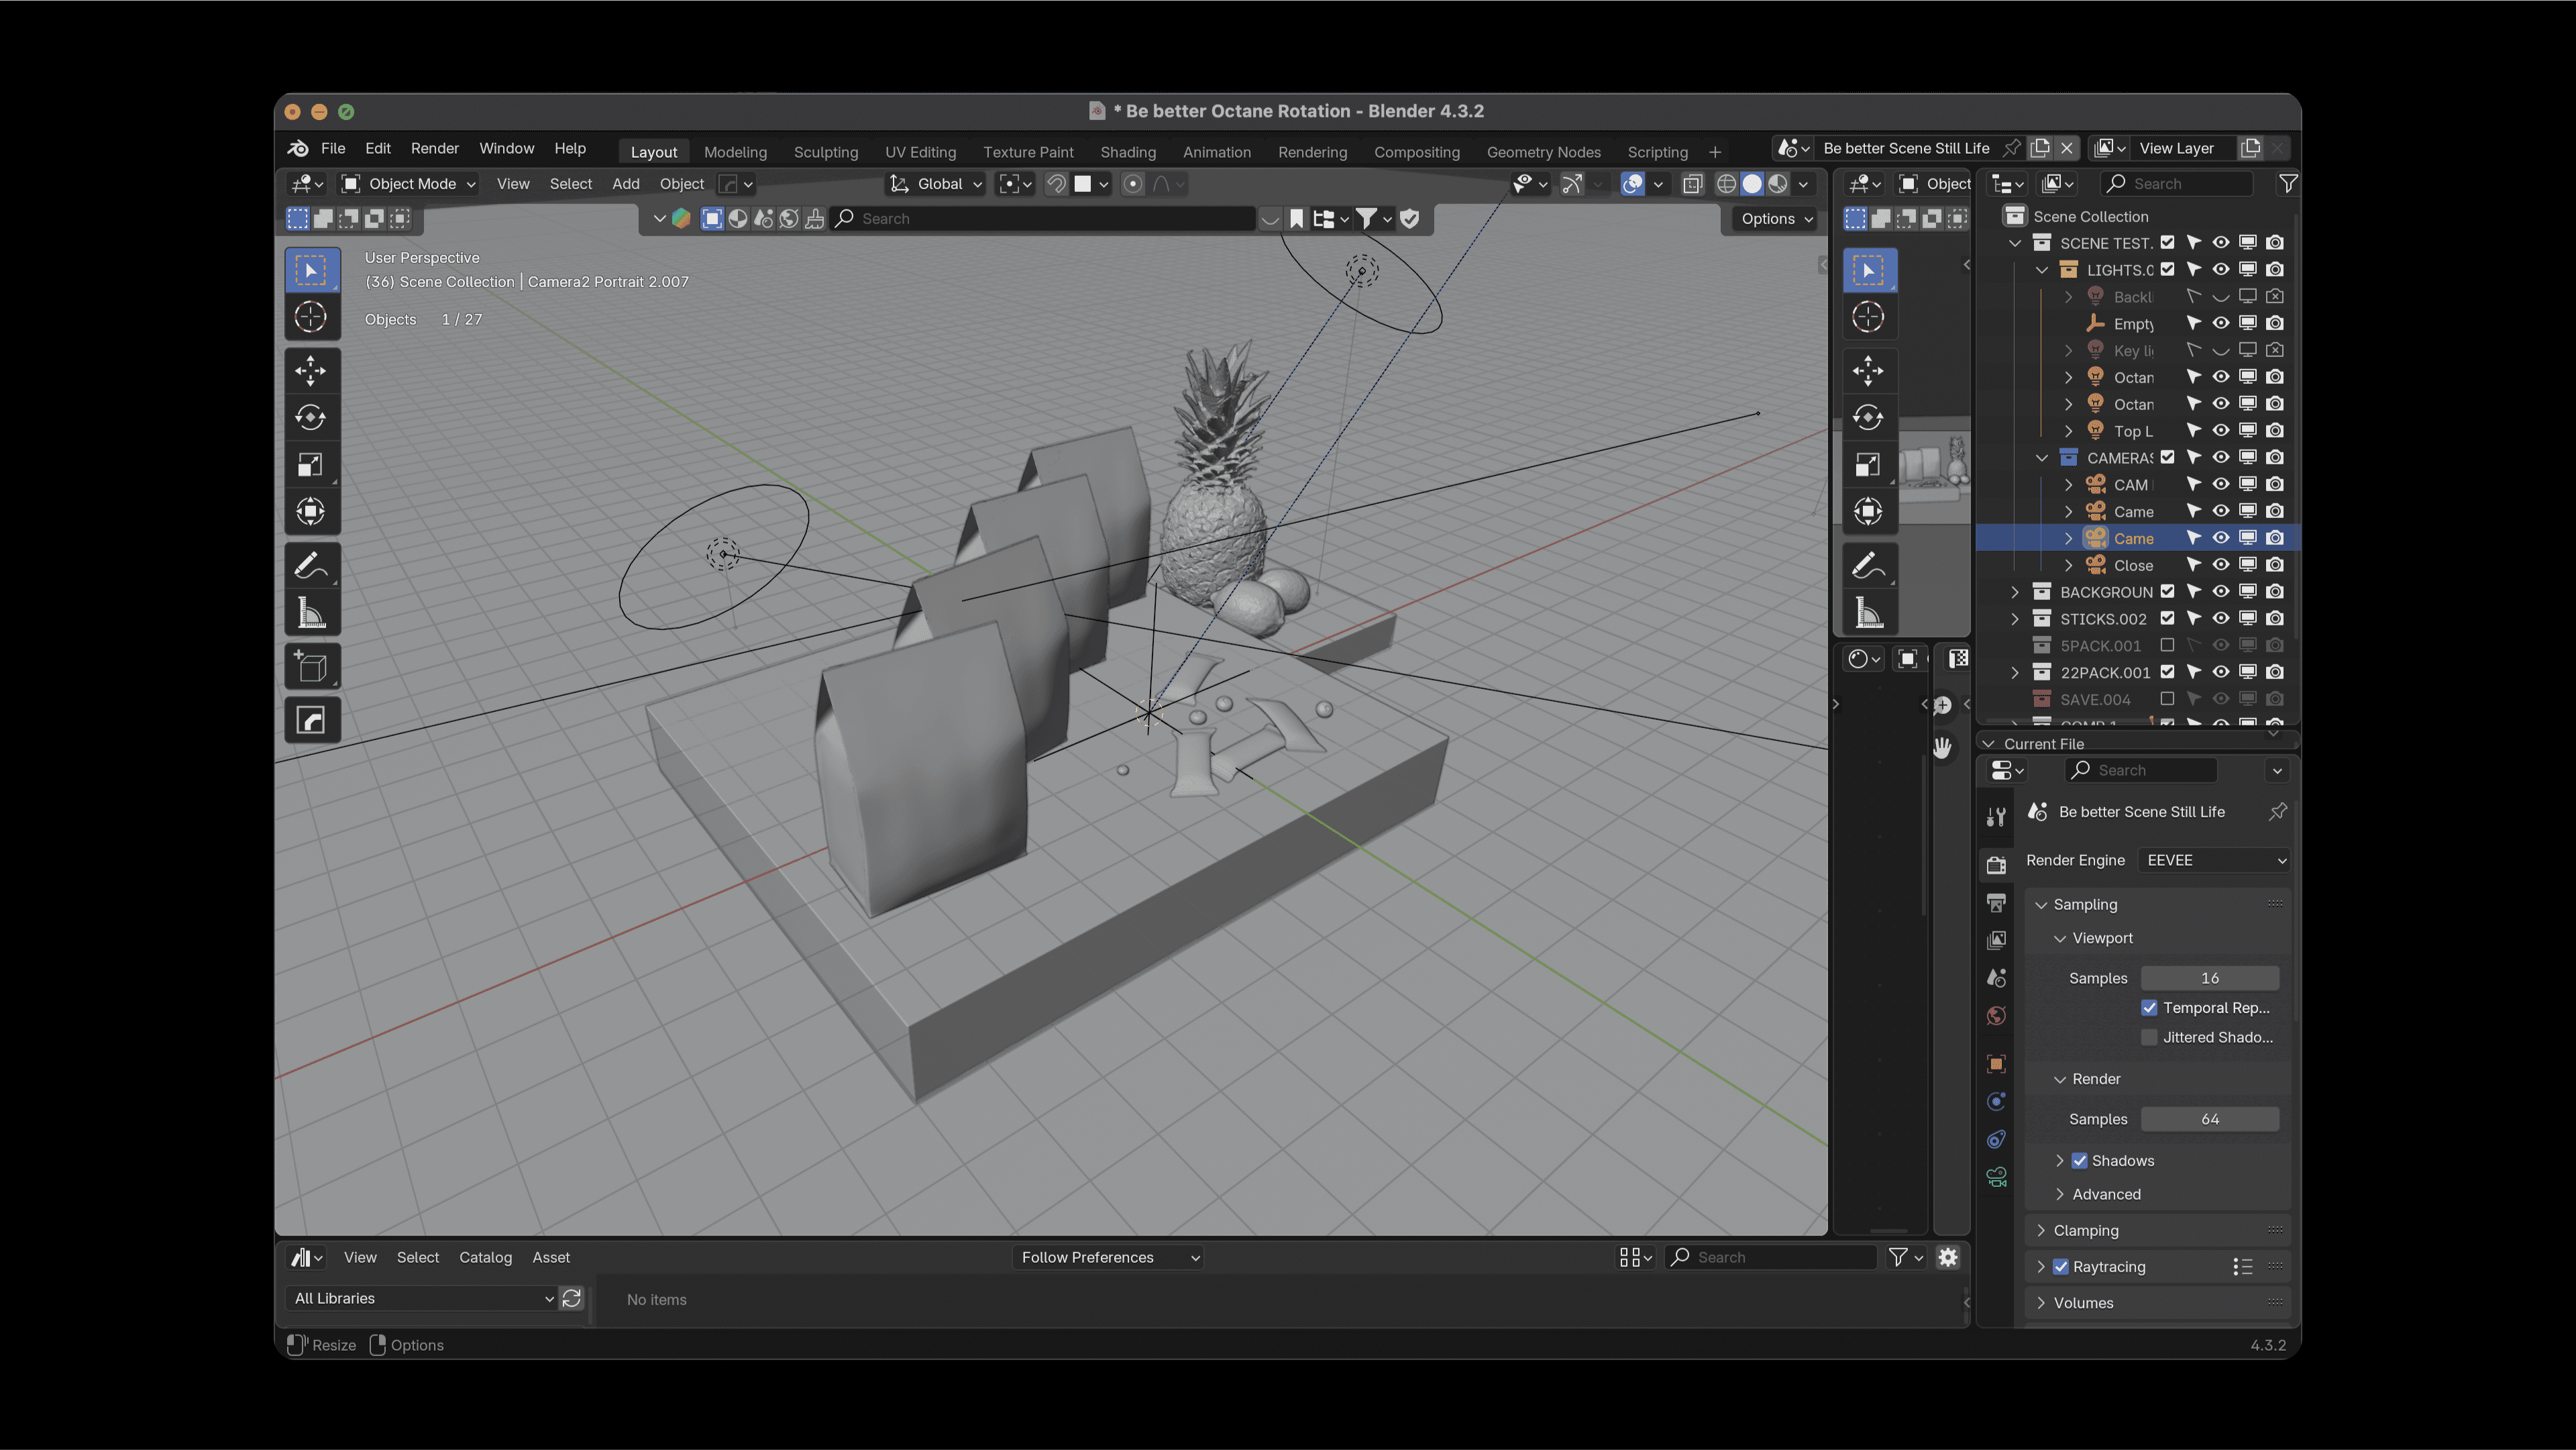2576x1450 pixels.
Task: Expand the Volumes panel
Action: pyautogui.click(x=2041, y=1303)
